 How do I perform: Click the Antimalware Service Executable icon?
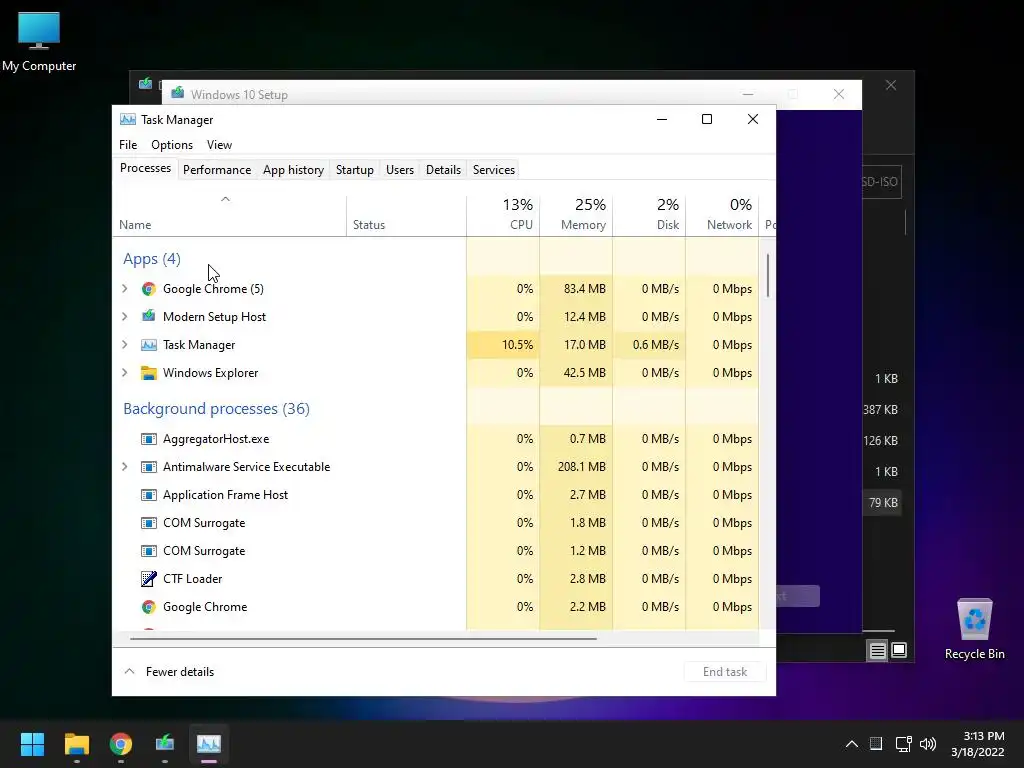[x=149, y=467]
